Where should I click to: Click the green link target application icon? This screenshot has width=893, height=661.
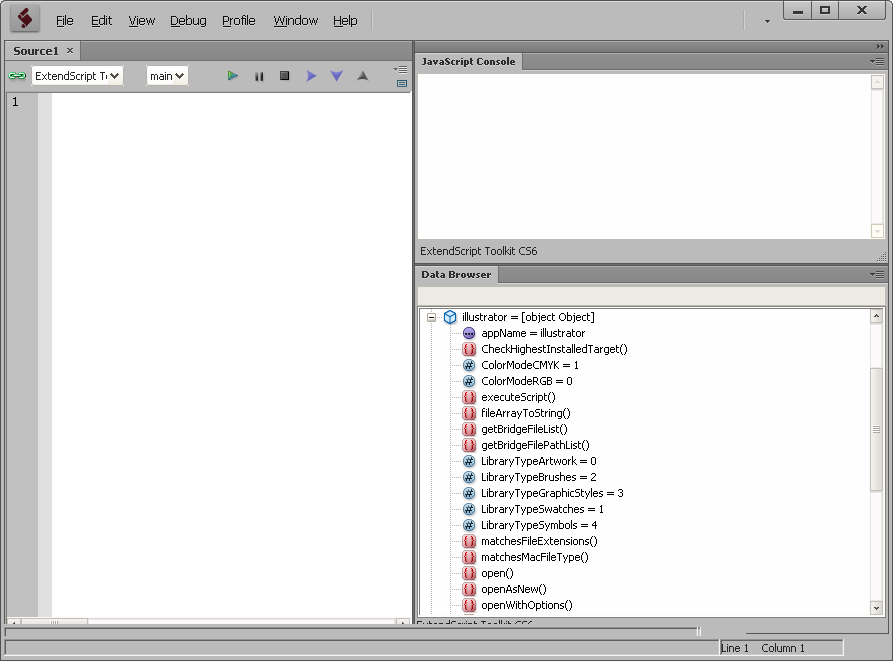pyautogui.click(x=17, y=76)
